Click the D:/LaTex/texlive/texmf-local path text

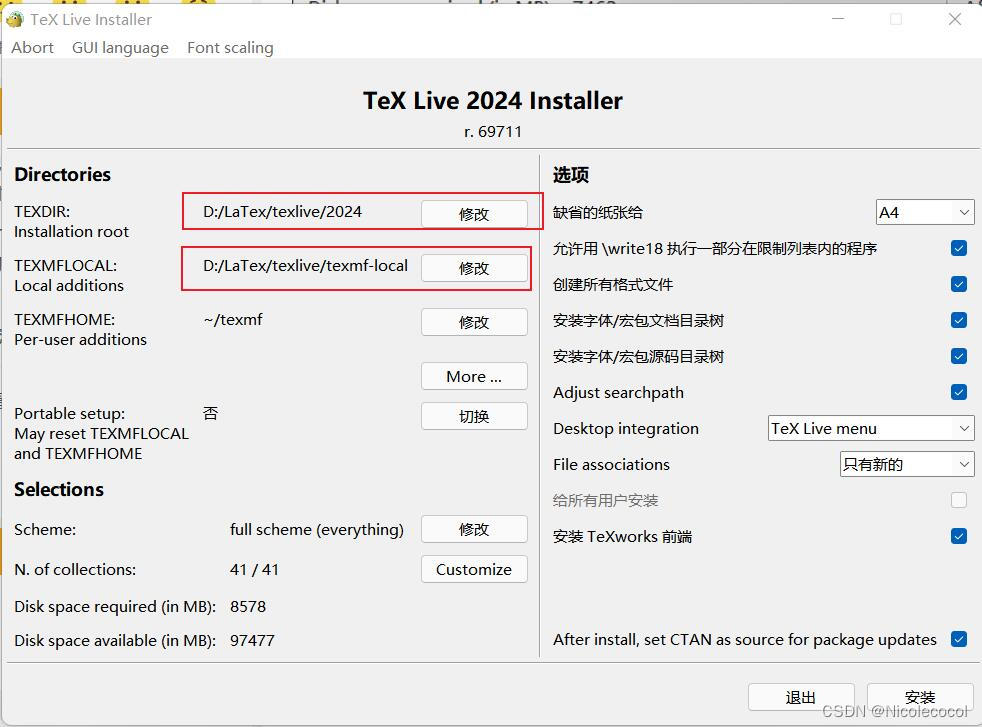click(x=306, y=266)
